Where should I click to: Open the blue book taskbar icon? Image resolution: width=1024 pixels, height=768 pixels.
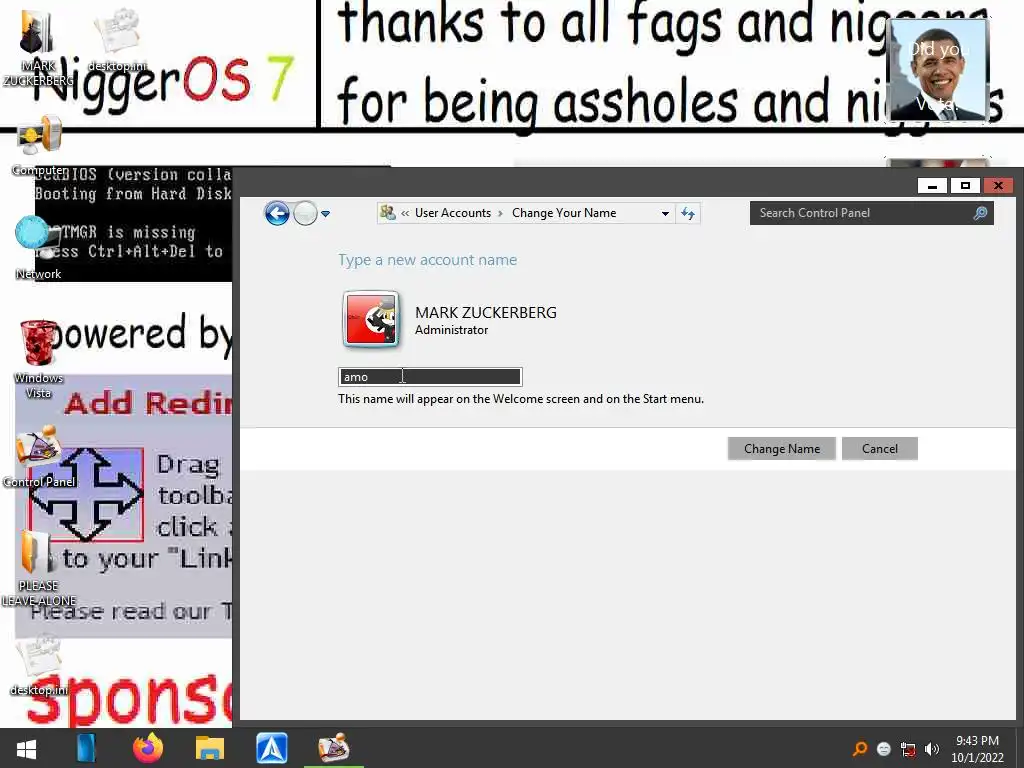click(86, 748)
